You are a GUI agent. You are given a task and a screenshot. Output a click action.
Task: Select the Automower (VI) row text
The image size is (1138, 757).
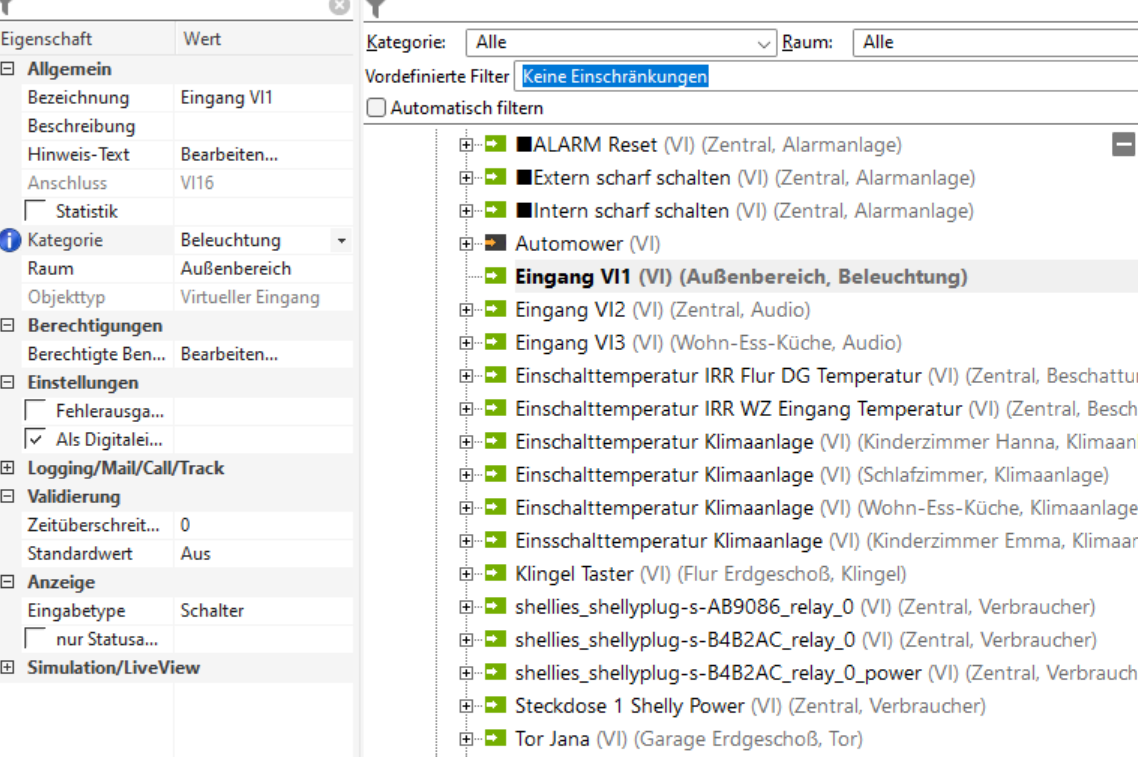click(588, 244)
